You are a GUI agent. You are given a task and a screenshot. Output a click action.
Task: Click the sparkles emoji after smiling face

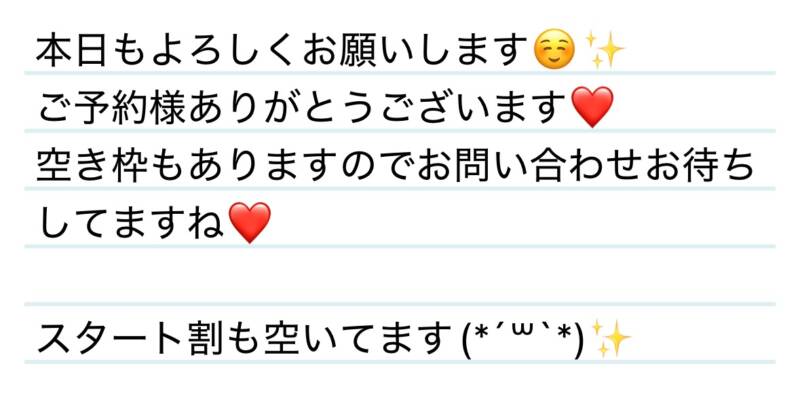(605, 50)
